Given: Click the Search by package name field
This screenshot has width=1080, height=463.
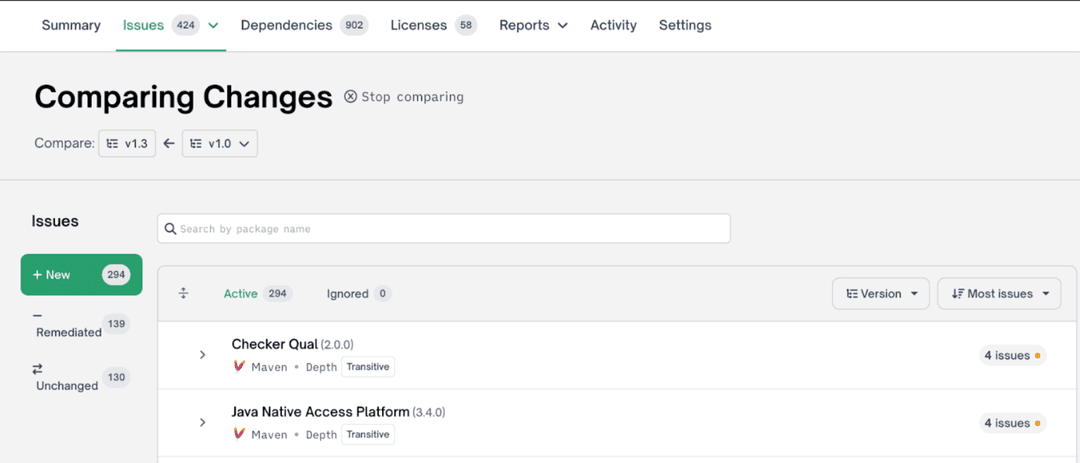Looking at the screenshot, I should click(x=450, y=229).
